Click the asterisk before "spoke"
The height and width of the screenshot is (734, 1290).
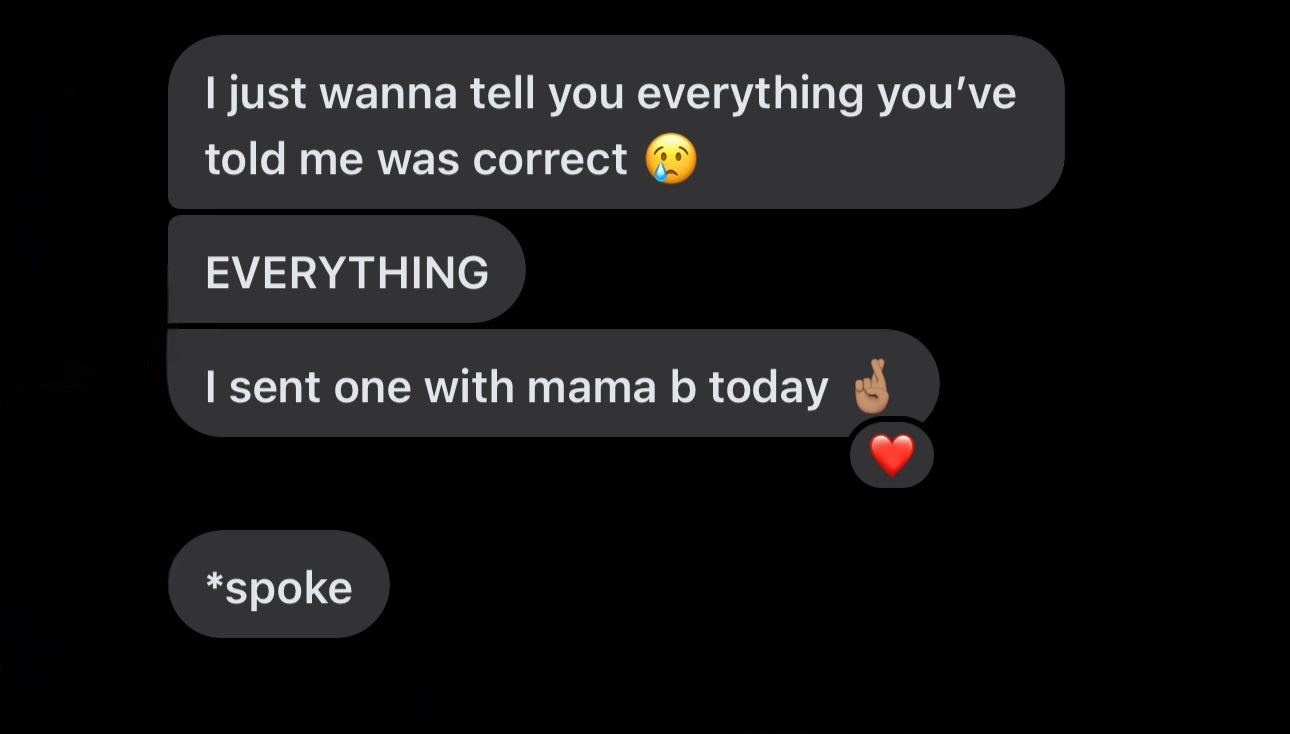point(213,580)
